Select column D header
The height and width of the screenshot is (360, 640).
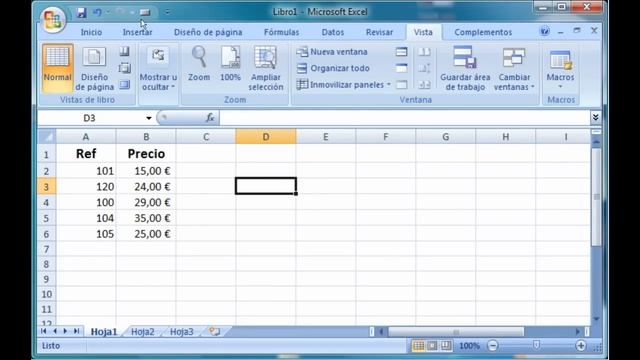(x=266, y=137)
